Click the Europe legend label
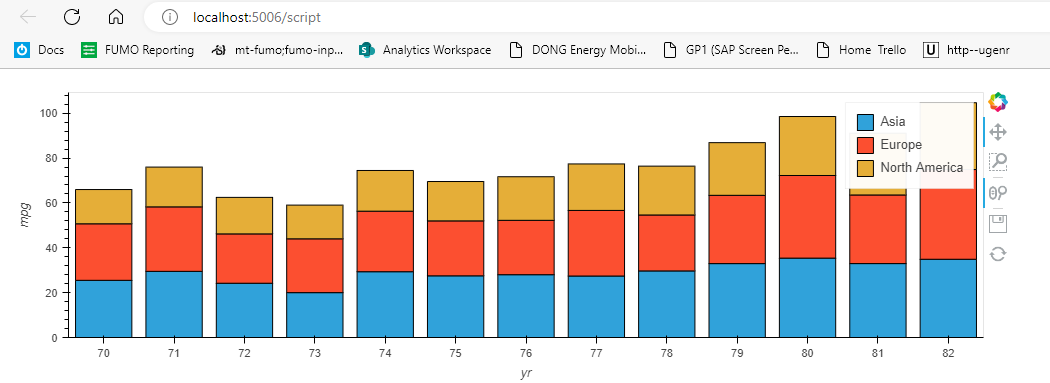Viewport: 1050px width, 383px height. 901,145
